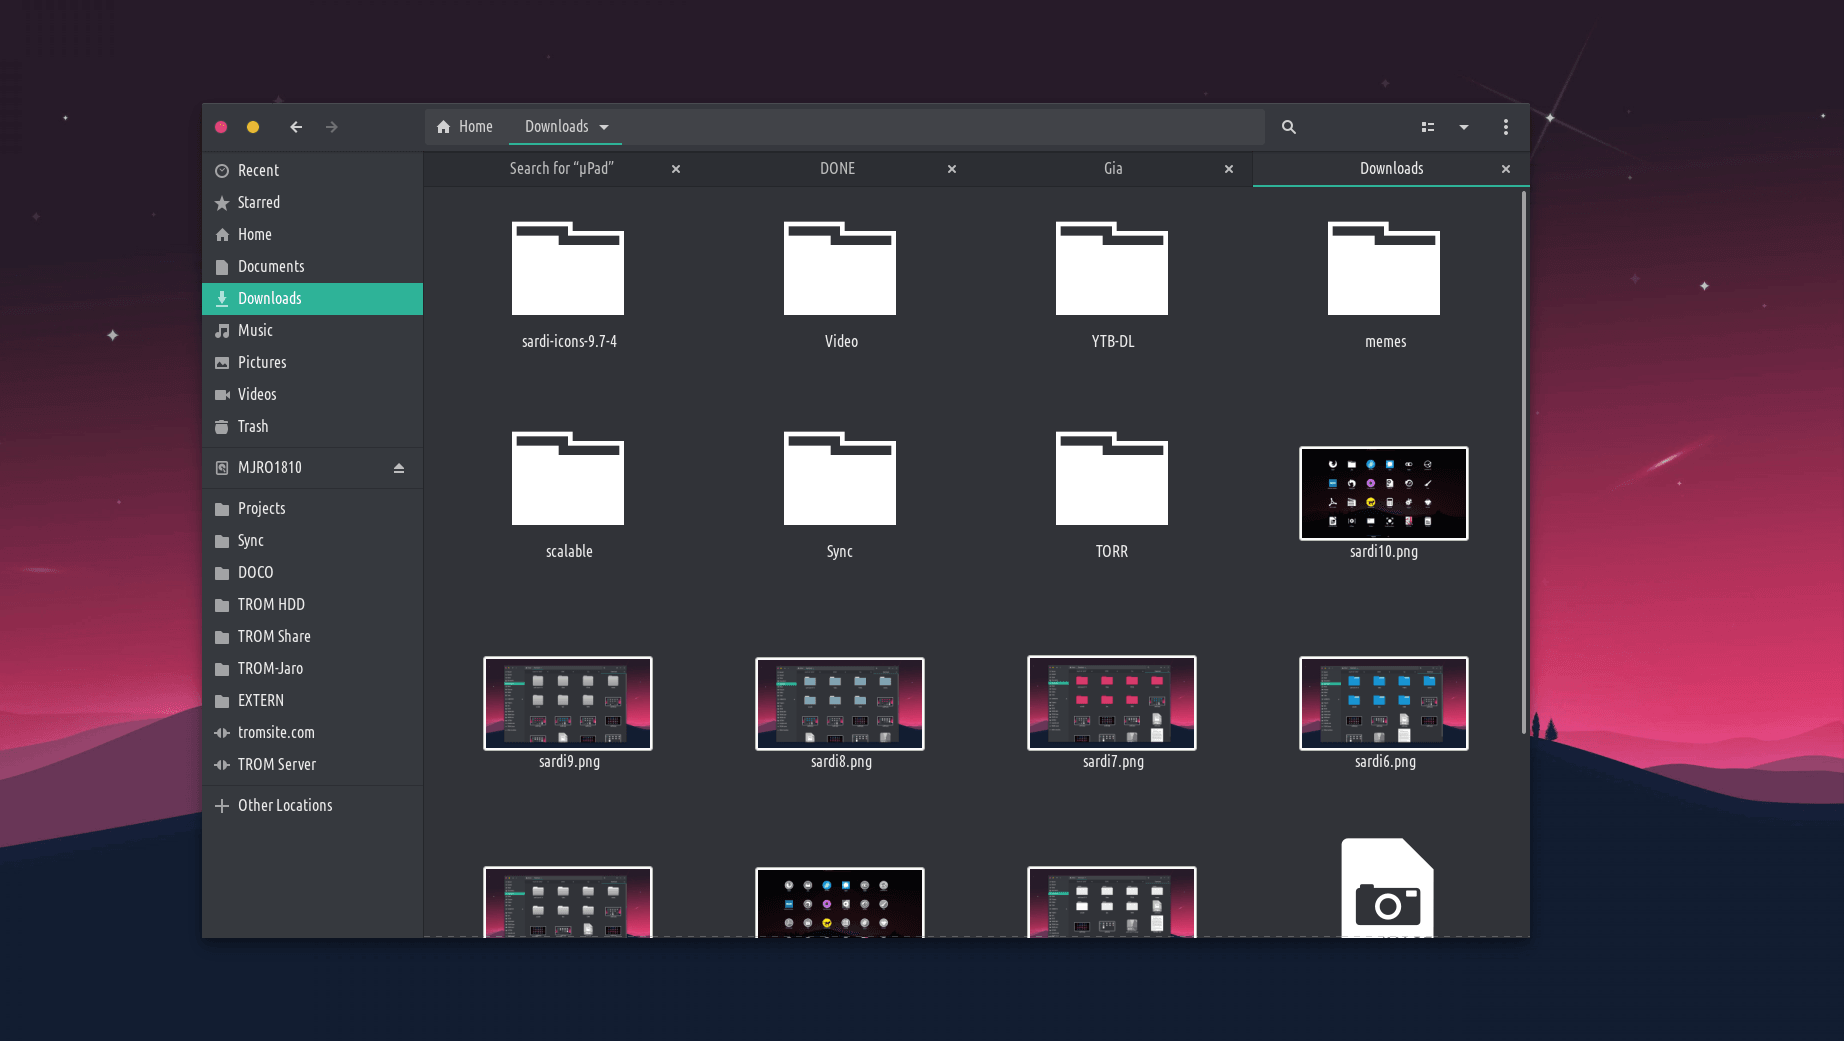The height and width of the screenshot is (1041, 1844).
Task: Switch to the DONE tab
Action: pos(837,169)
